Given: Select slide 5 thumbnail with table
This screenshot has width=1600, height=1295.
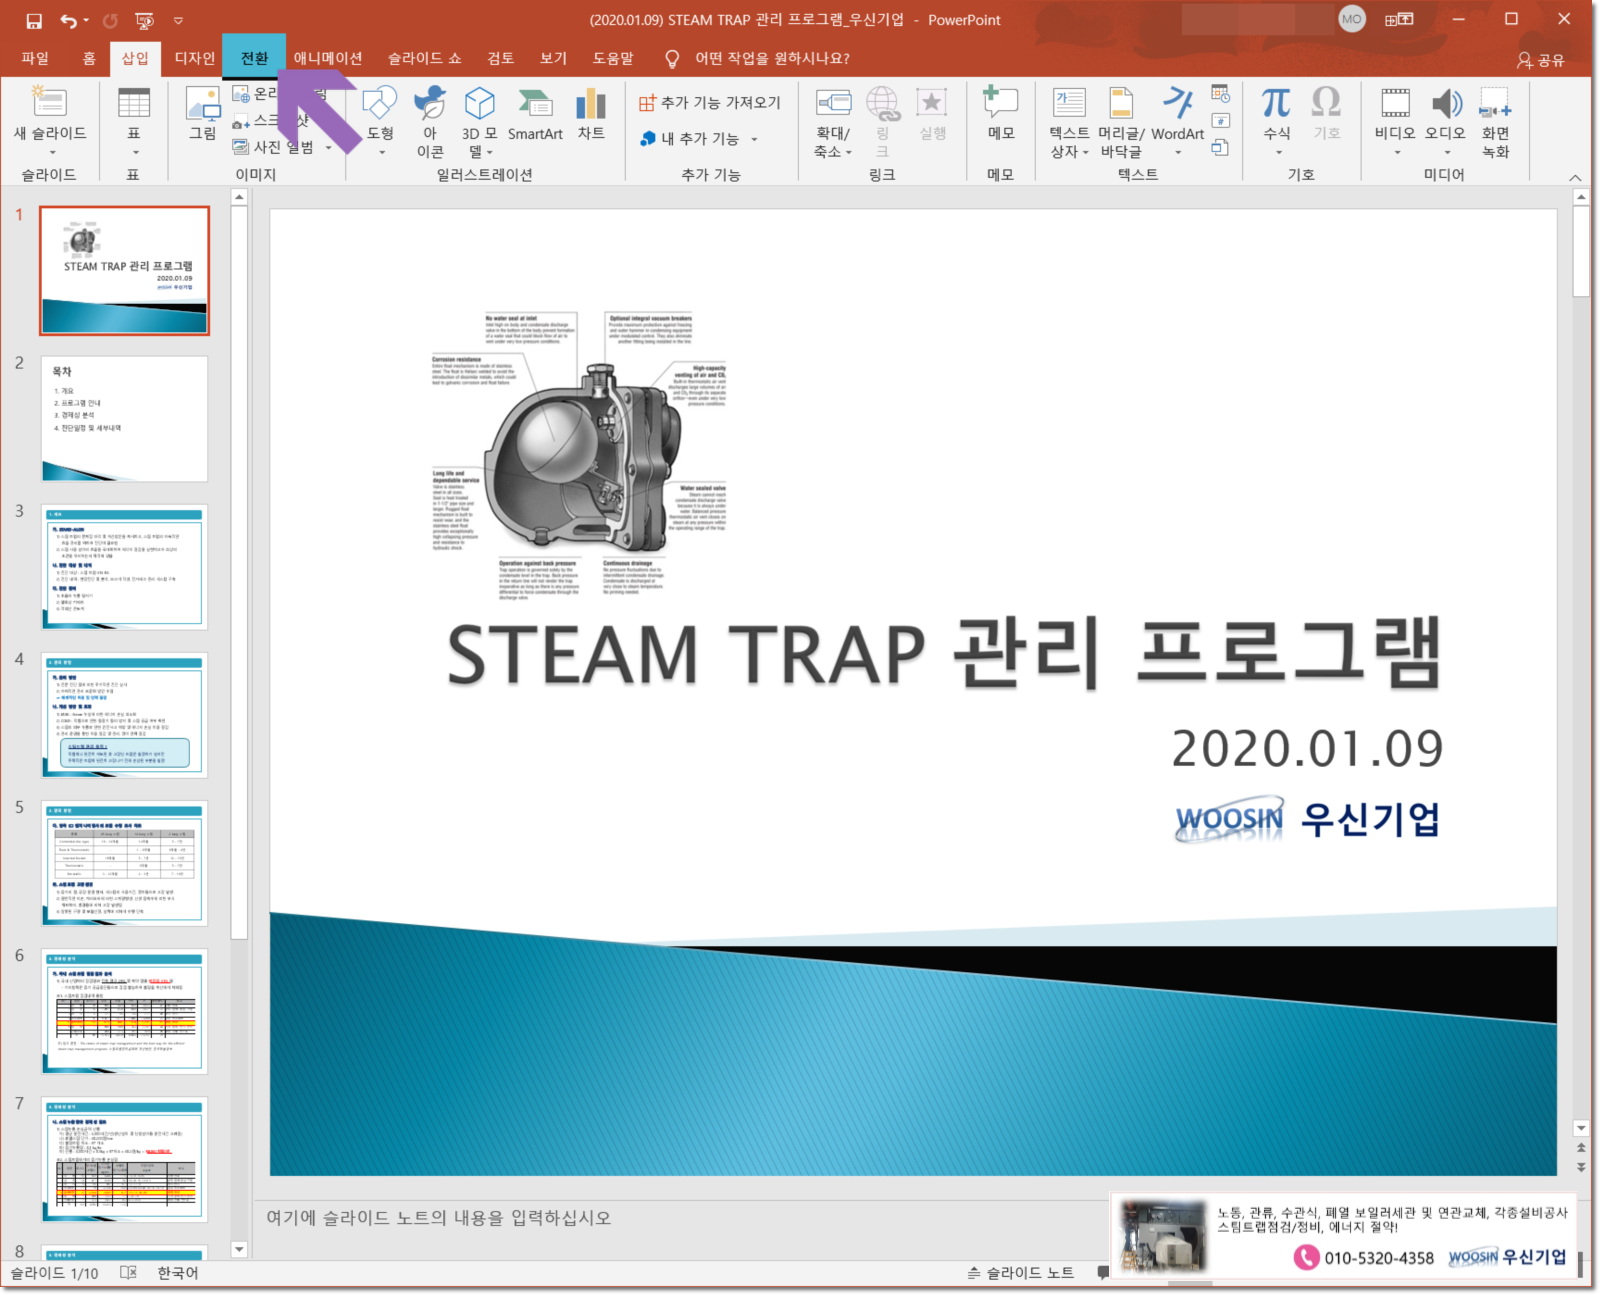Looking at the screenshot, I should pyautogui.click(x=125, y=863).
